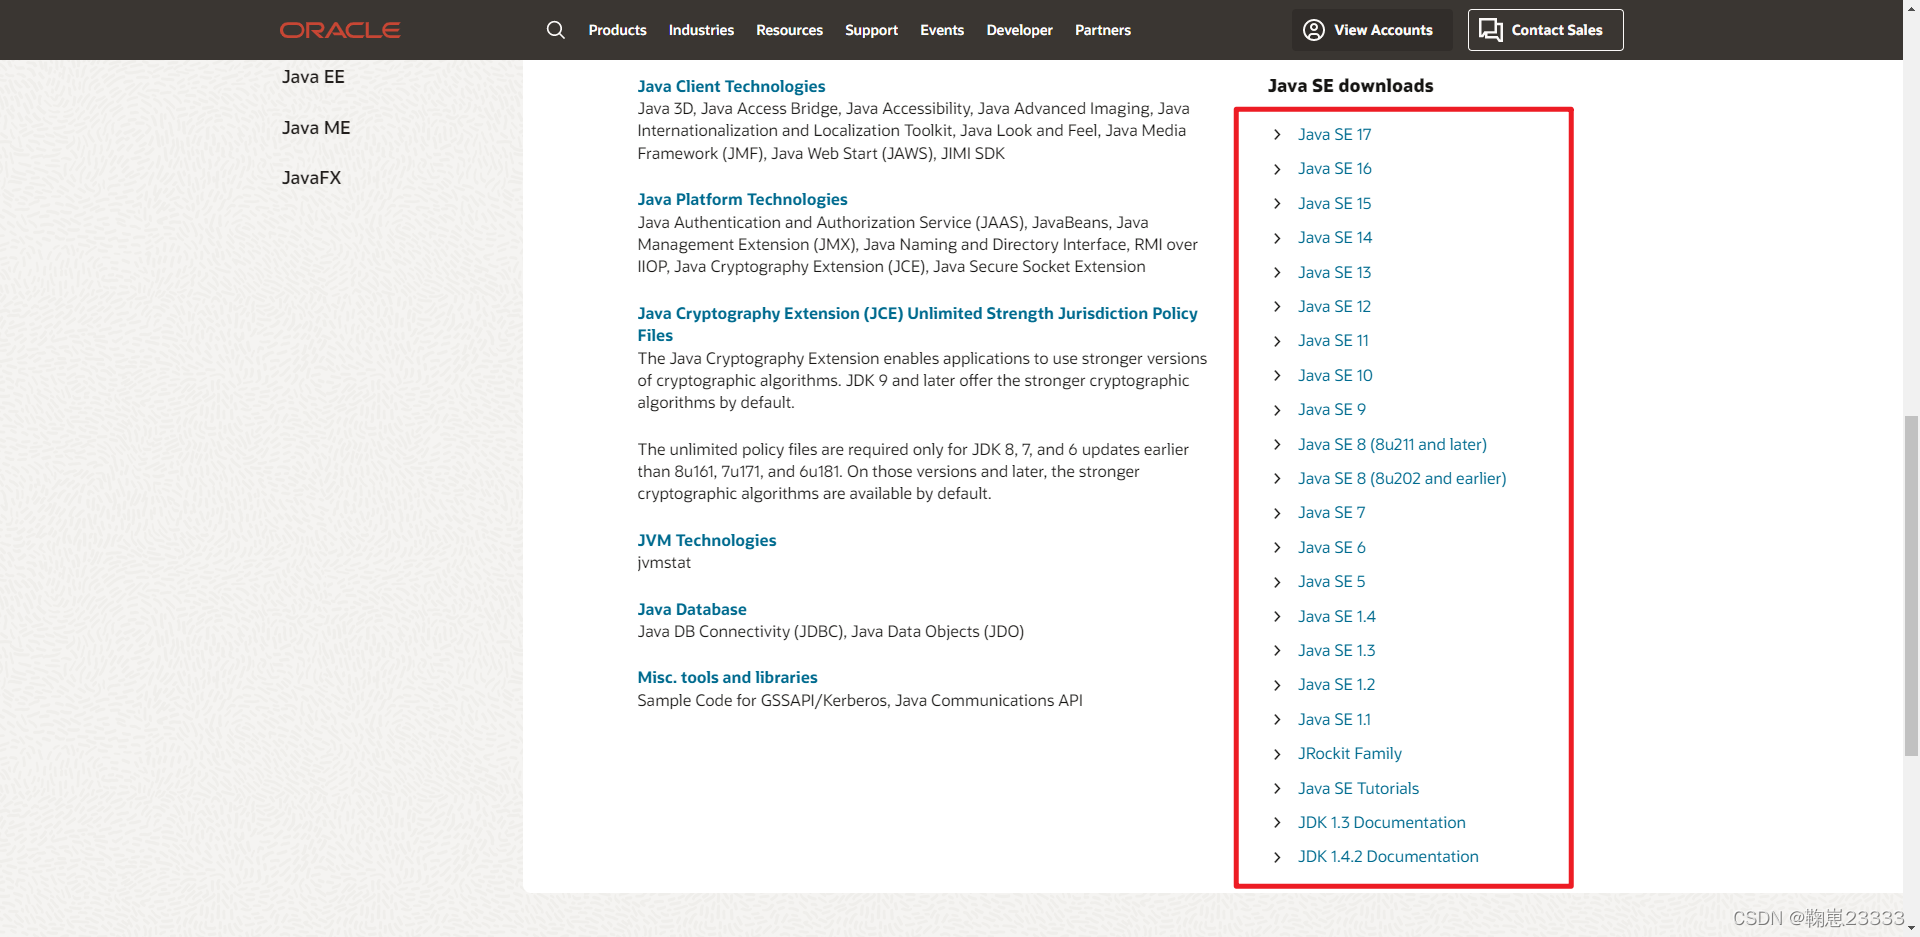Open the Java SE 1.3 download link

point(1336,650)
